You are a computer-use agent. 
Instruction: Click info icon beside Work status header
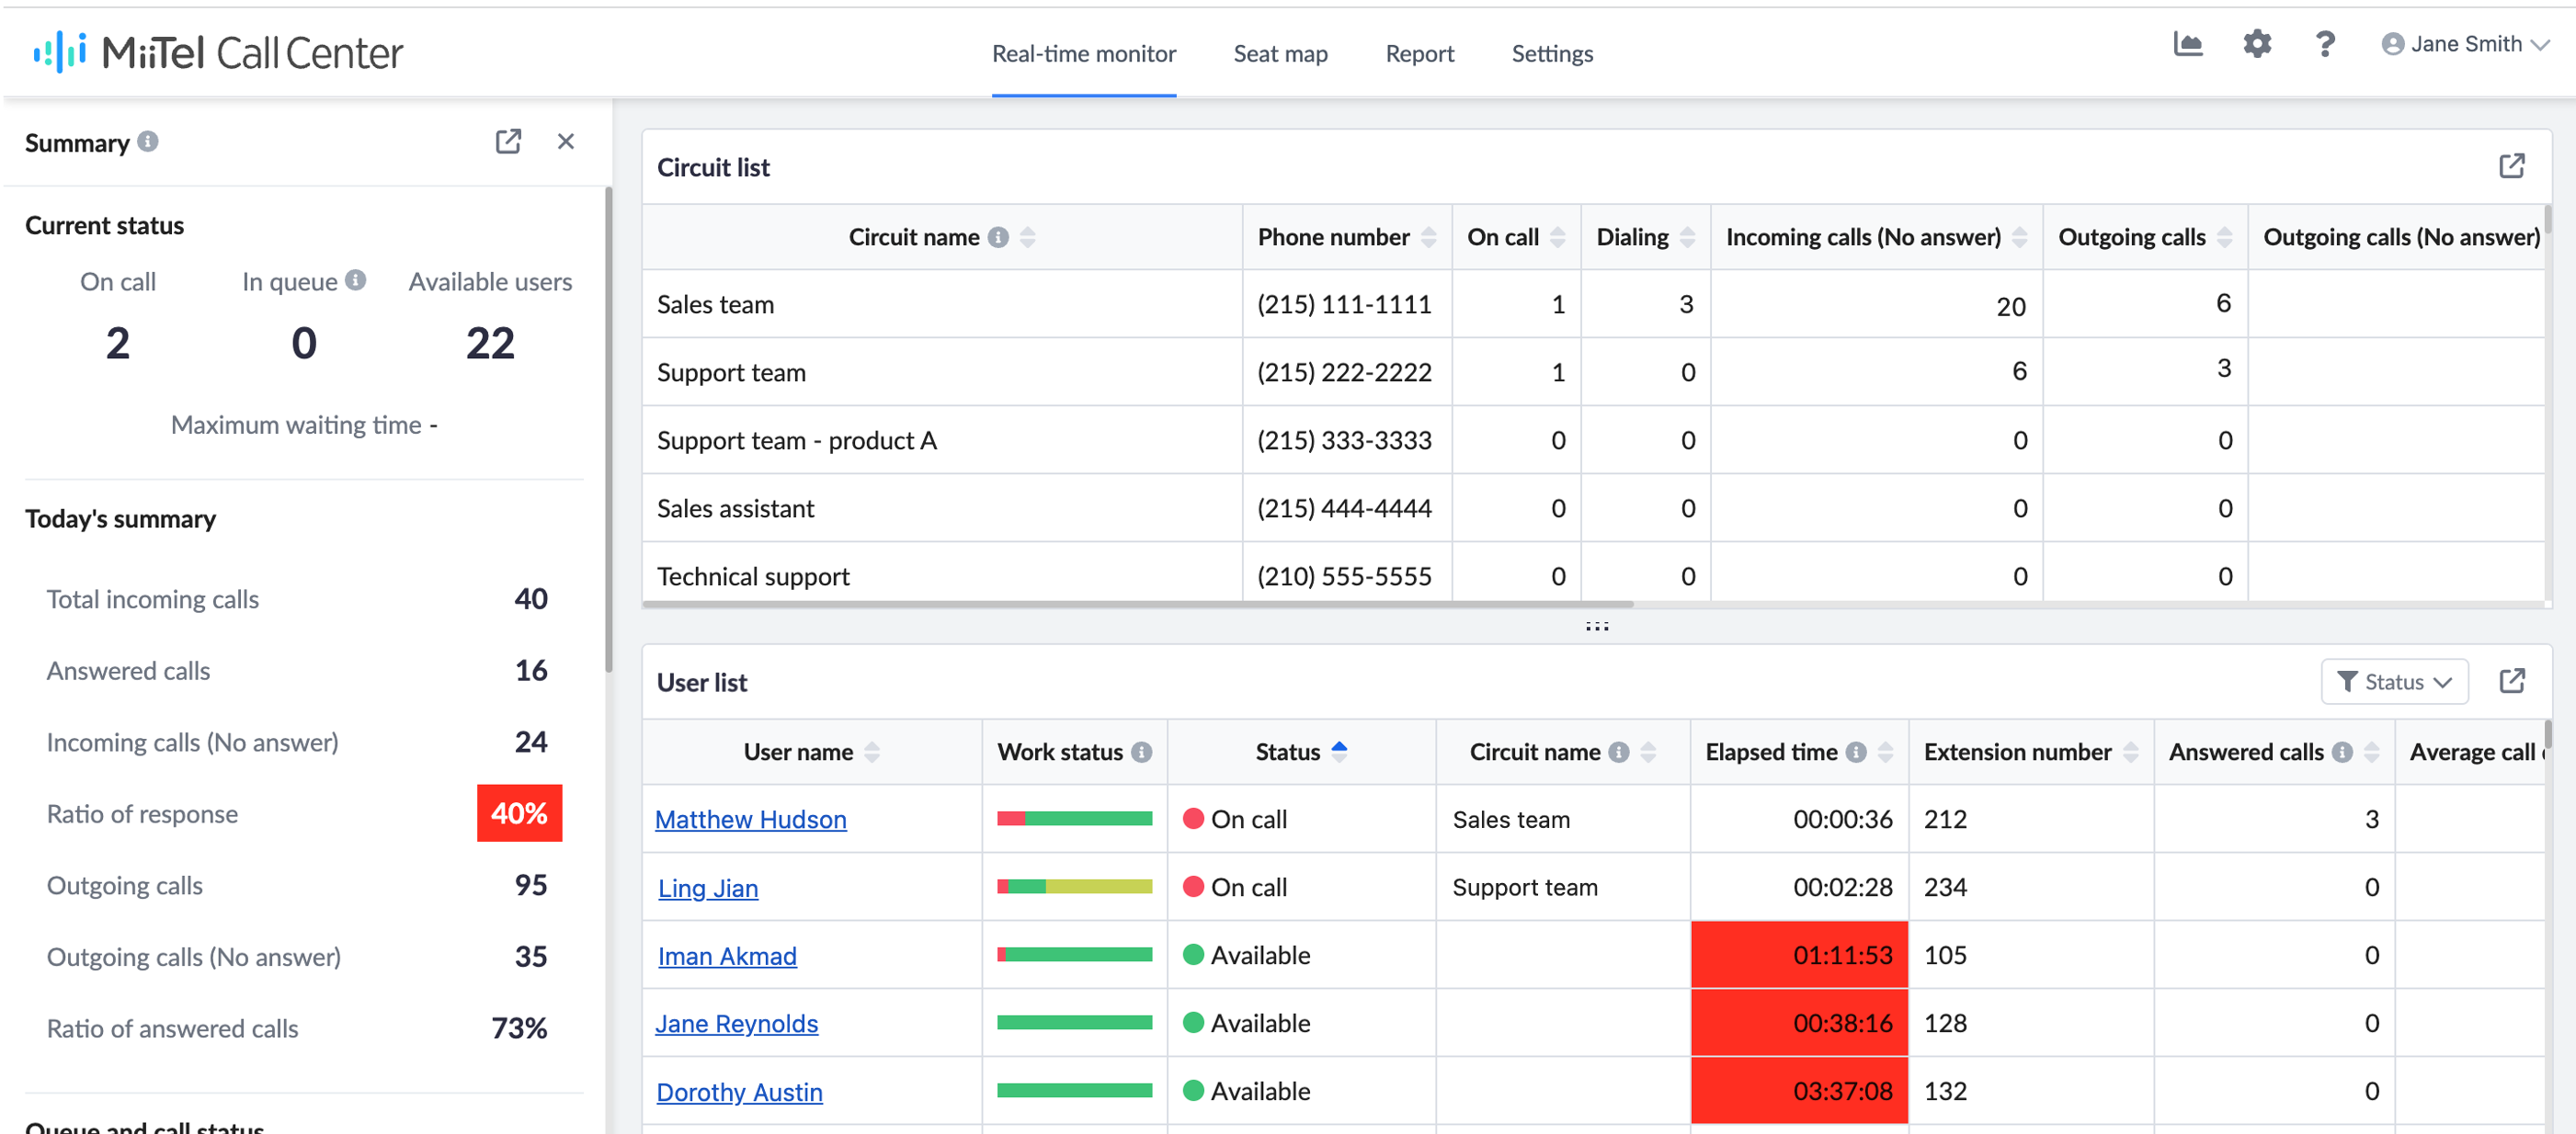coord(1141,752)
